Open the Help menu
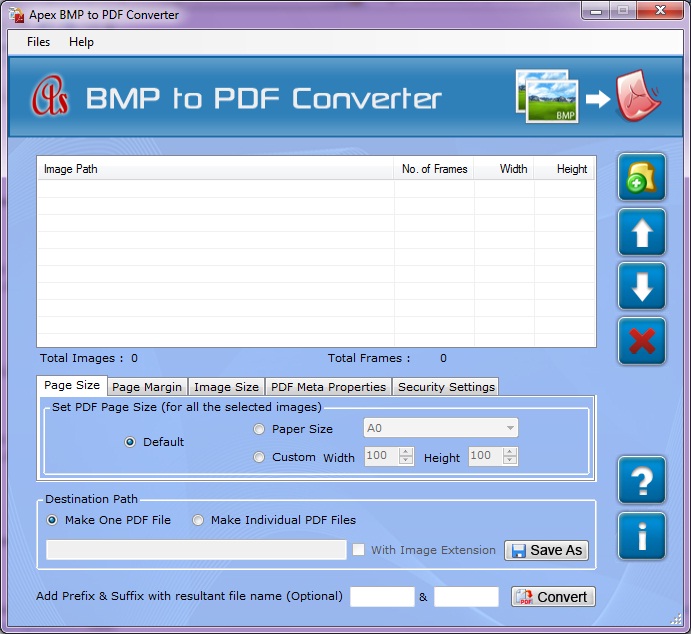This screenshot has height=634, width=691. [x=82, y=42]
